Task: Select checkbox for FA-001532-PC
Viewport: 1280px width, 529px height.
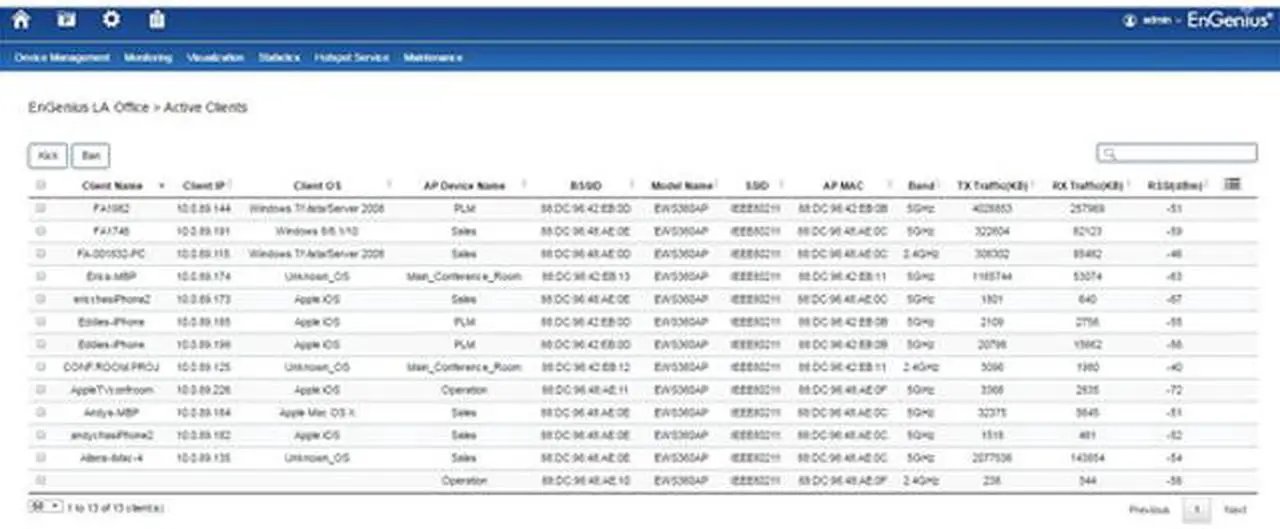Action: pos(41,254)
